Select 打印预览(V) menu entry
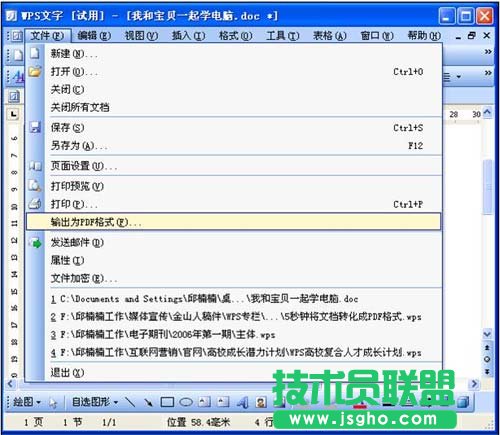This screenshot has height=435, width=500. tap(233, 186)
